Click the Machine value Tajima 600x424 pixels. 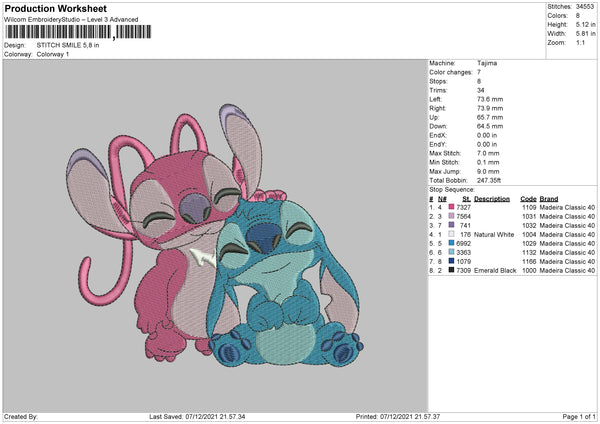pyautogui.click(x=488, y=63)
